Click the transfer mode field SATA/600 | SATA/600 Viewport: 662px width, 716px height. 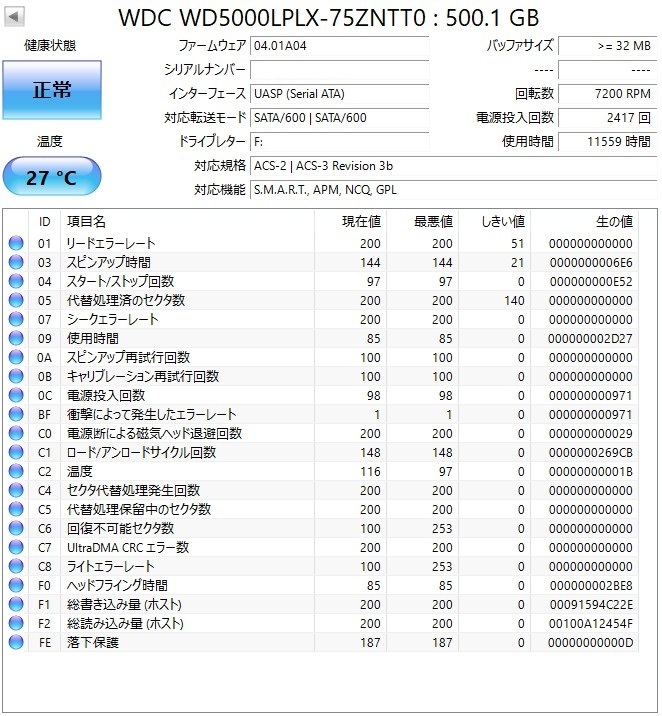(340, 118)
